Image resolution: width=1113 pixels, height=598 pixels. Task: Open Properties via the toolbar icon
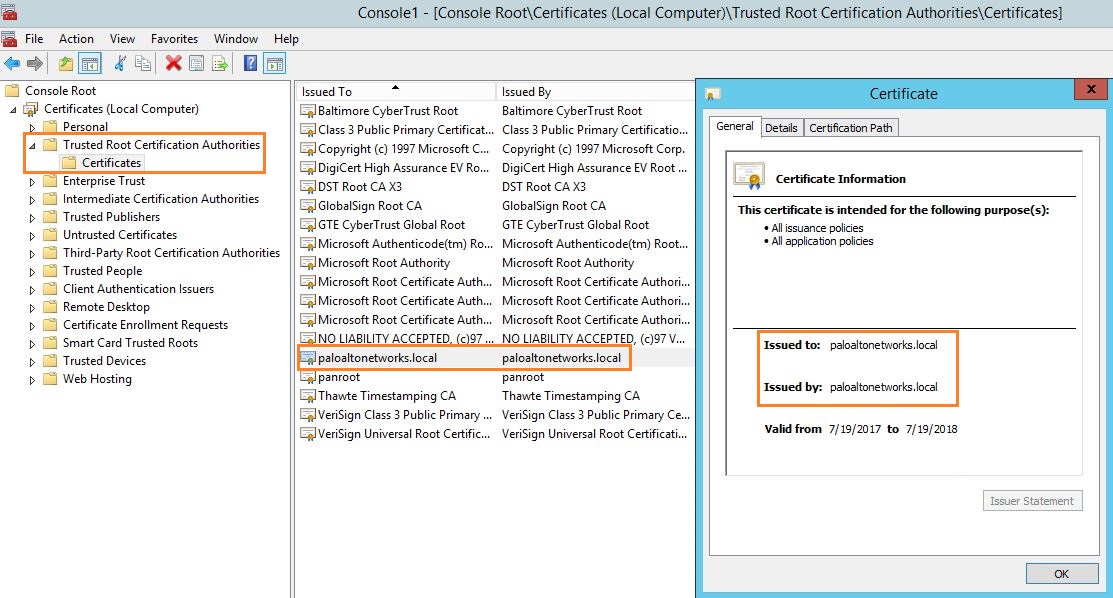tap(197, 64)
